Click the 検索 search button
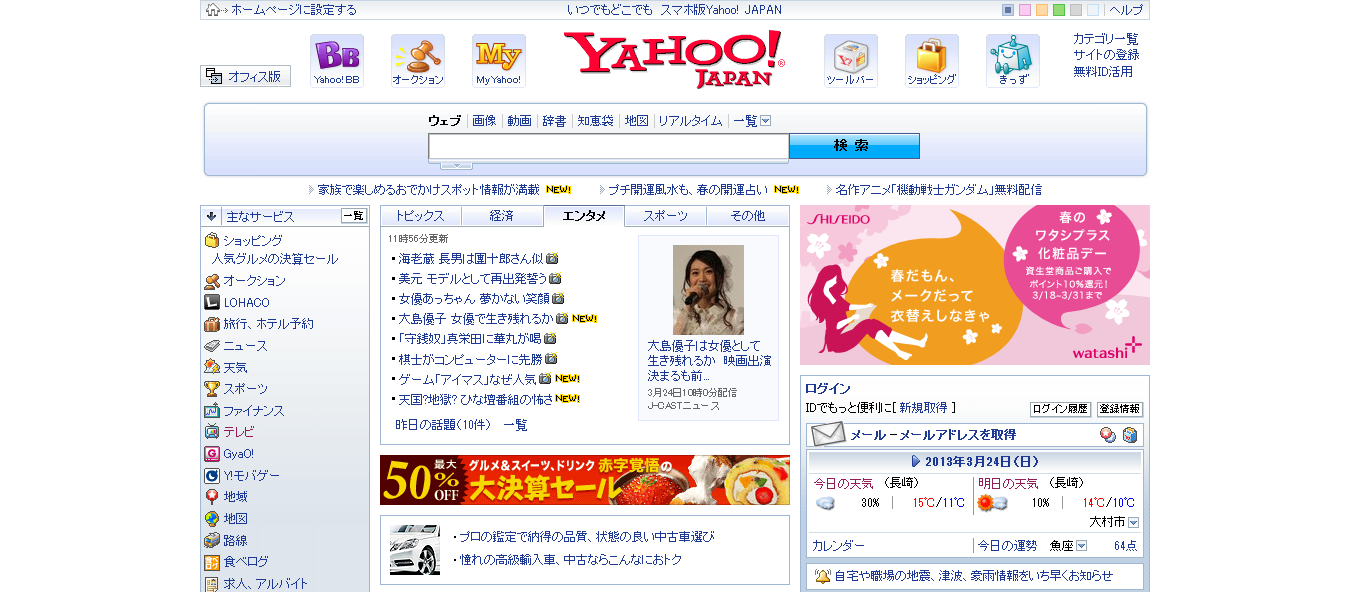 (x=854, y=146)
